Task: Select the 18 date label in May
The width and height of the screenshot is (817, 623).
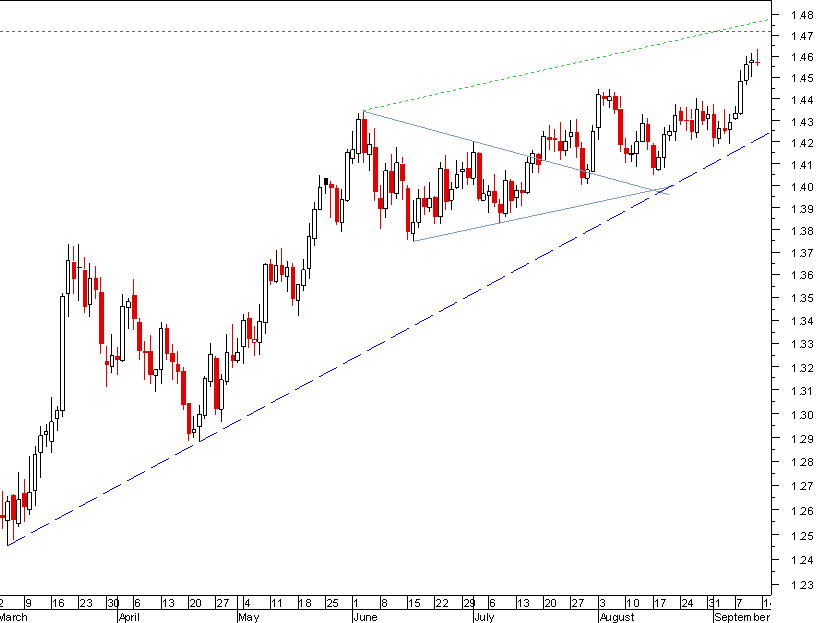Action: click(305, 603)
